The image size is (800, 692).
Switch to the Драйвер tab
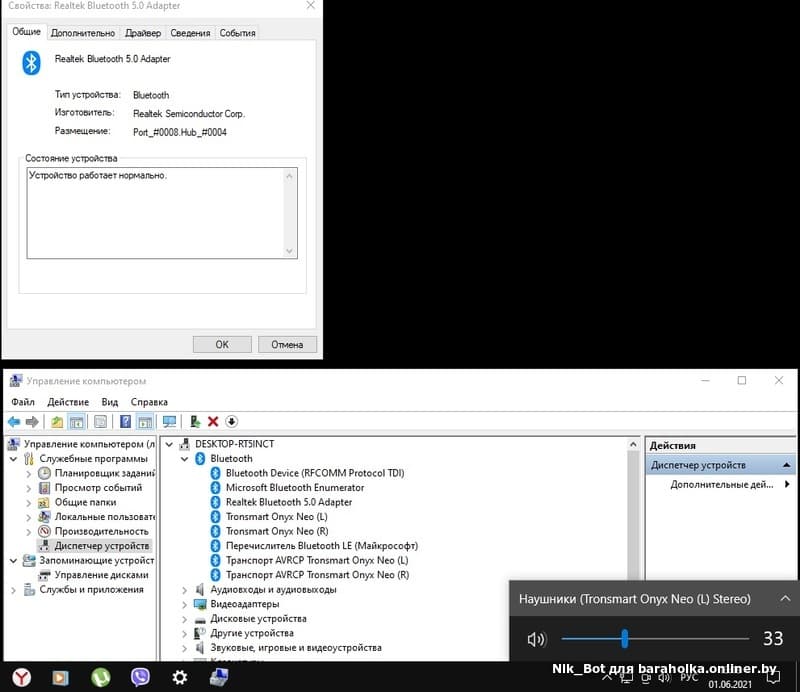tap(143, 33)
